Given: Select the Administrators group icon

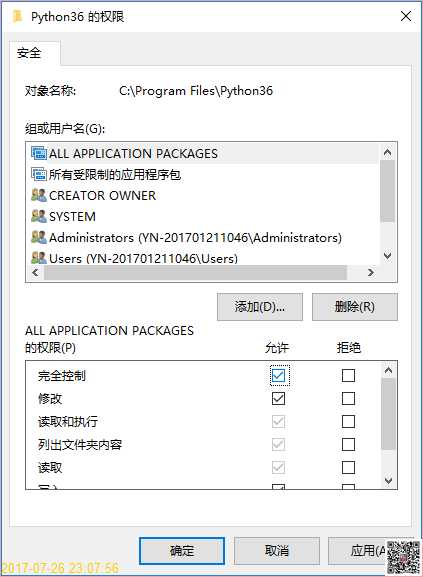Looking at the screenshot, I should pos(39,237).
